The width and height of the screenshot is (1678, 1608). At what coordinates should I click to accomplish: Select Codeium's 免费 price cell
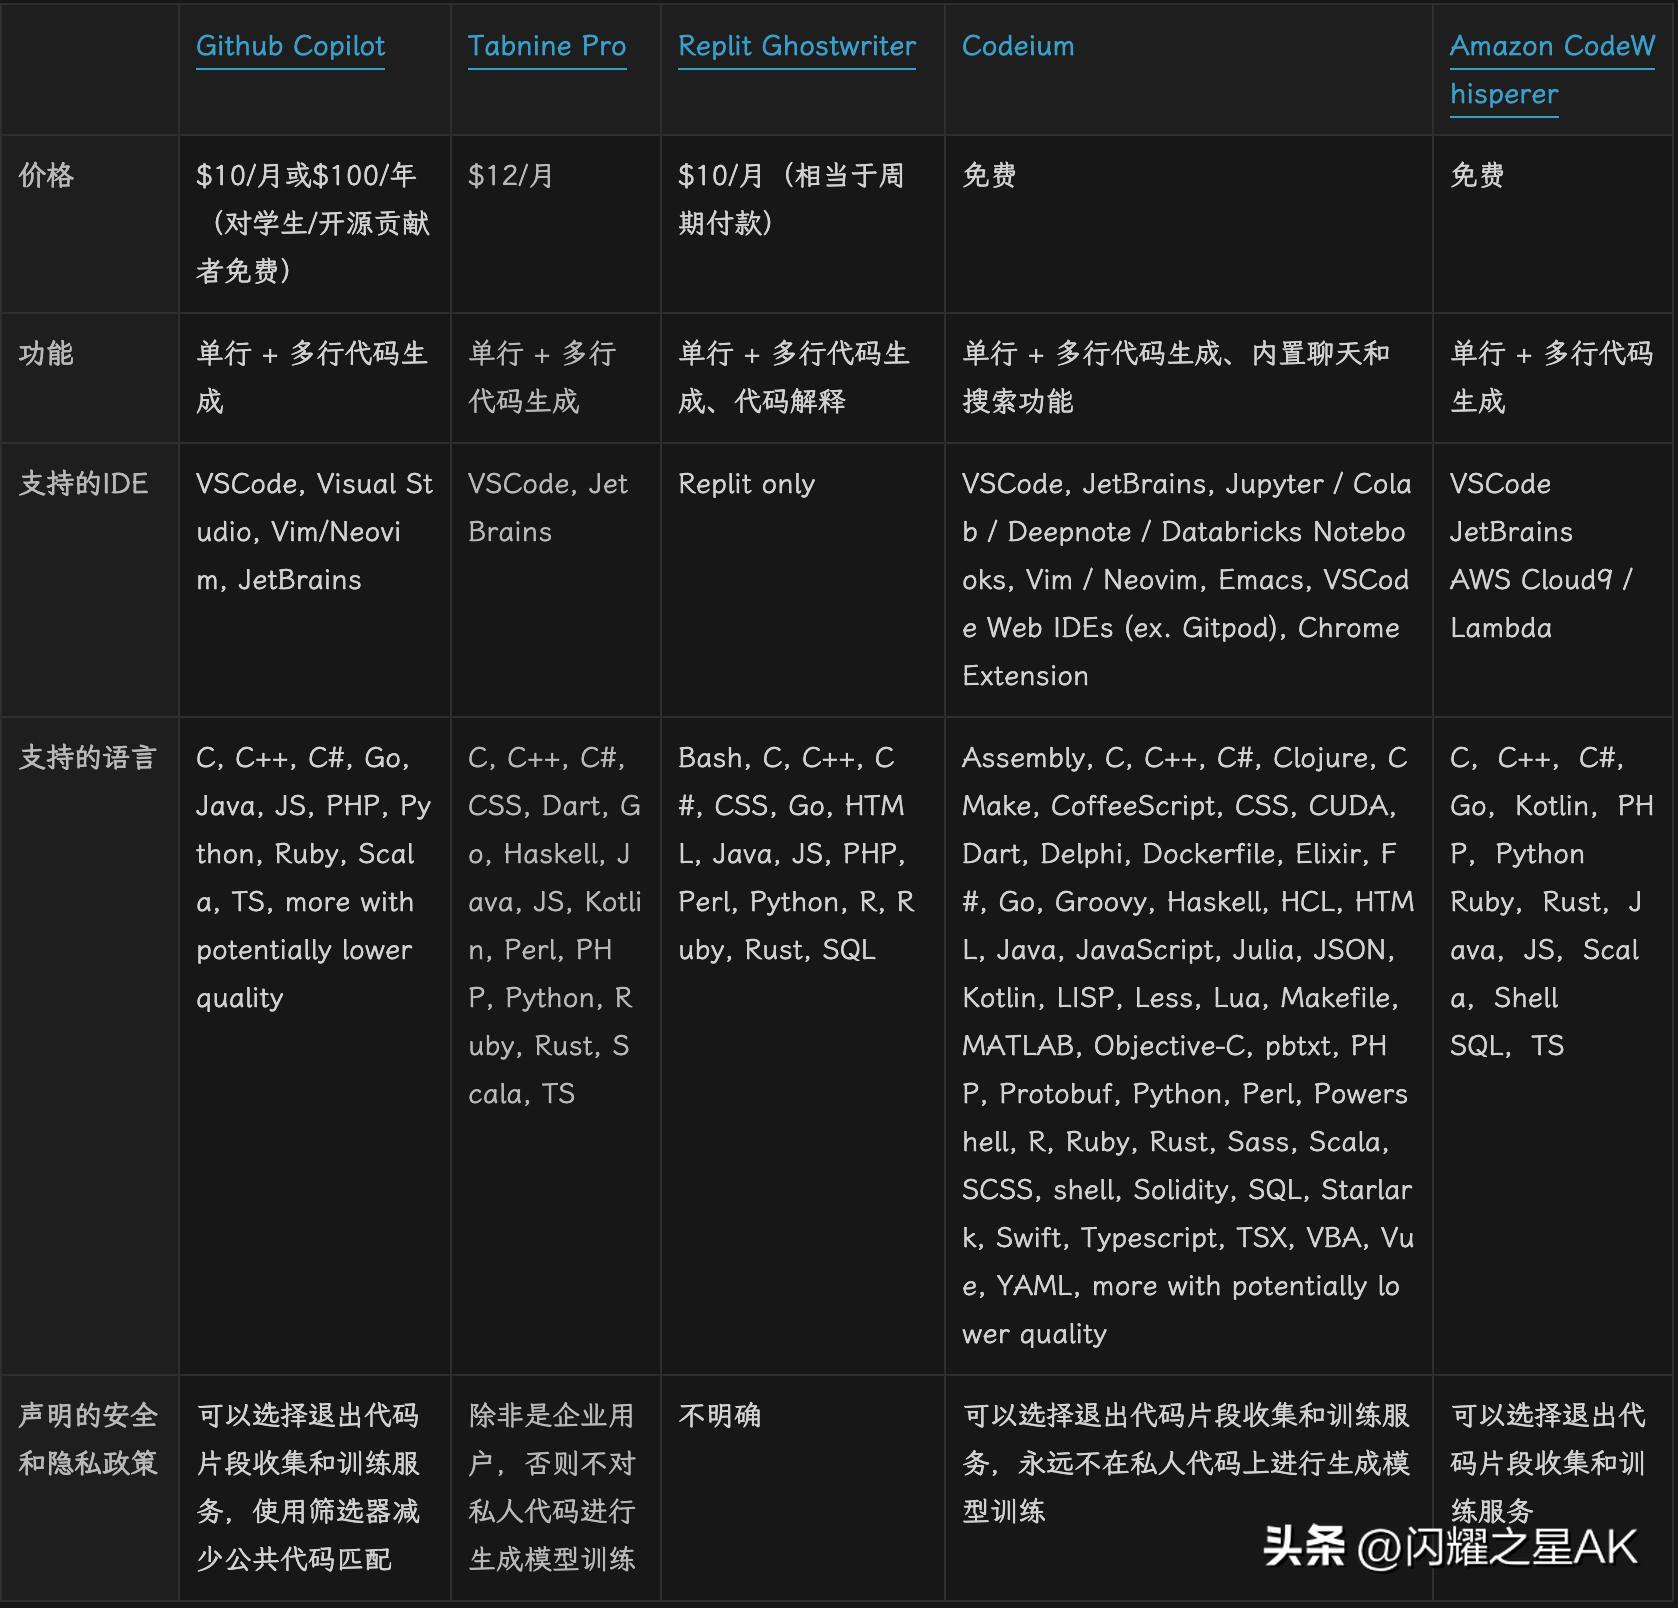988,176
